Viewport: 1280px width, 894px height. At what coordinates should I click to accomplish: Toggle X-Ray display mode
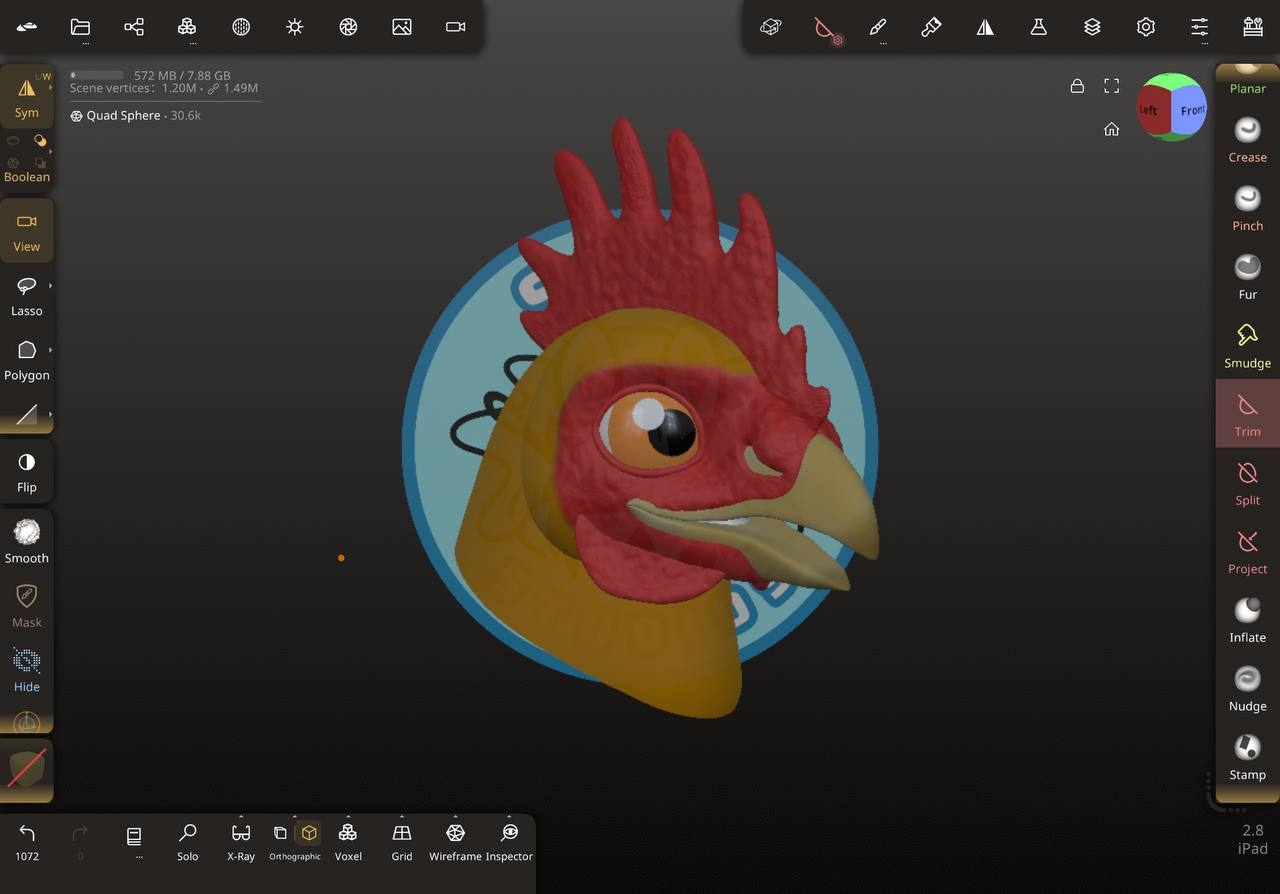point(241,841)
